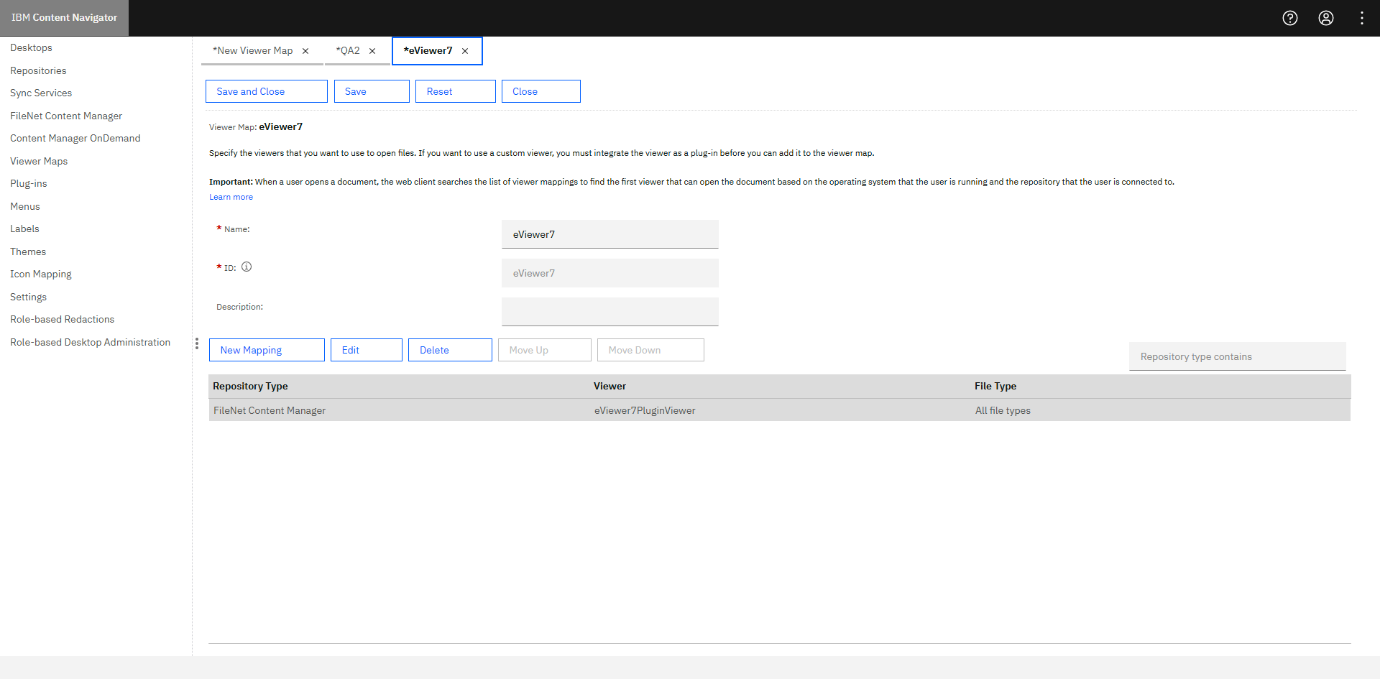1380x679 pixels.
Task: Close the New Viewer Map tab
Action: point(305,51)
